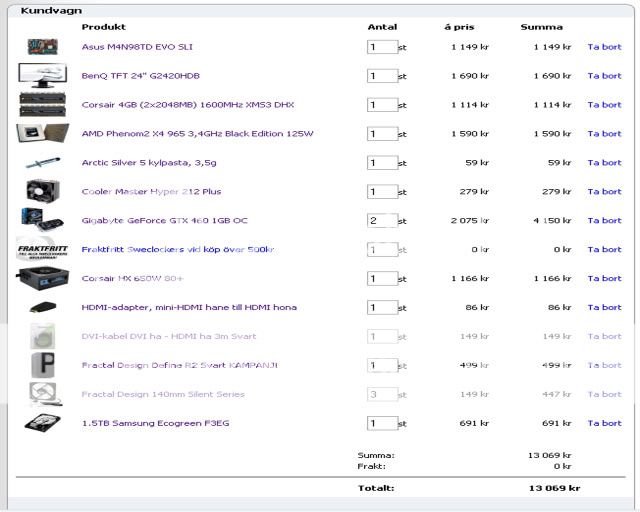Viewport: 640px width, 512px height.
Task: Open AMD Phenom2 X4 965 product link
Action: click(197, 134)
